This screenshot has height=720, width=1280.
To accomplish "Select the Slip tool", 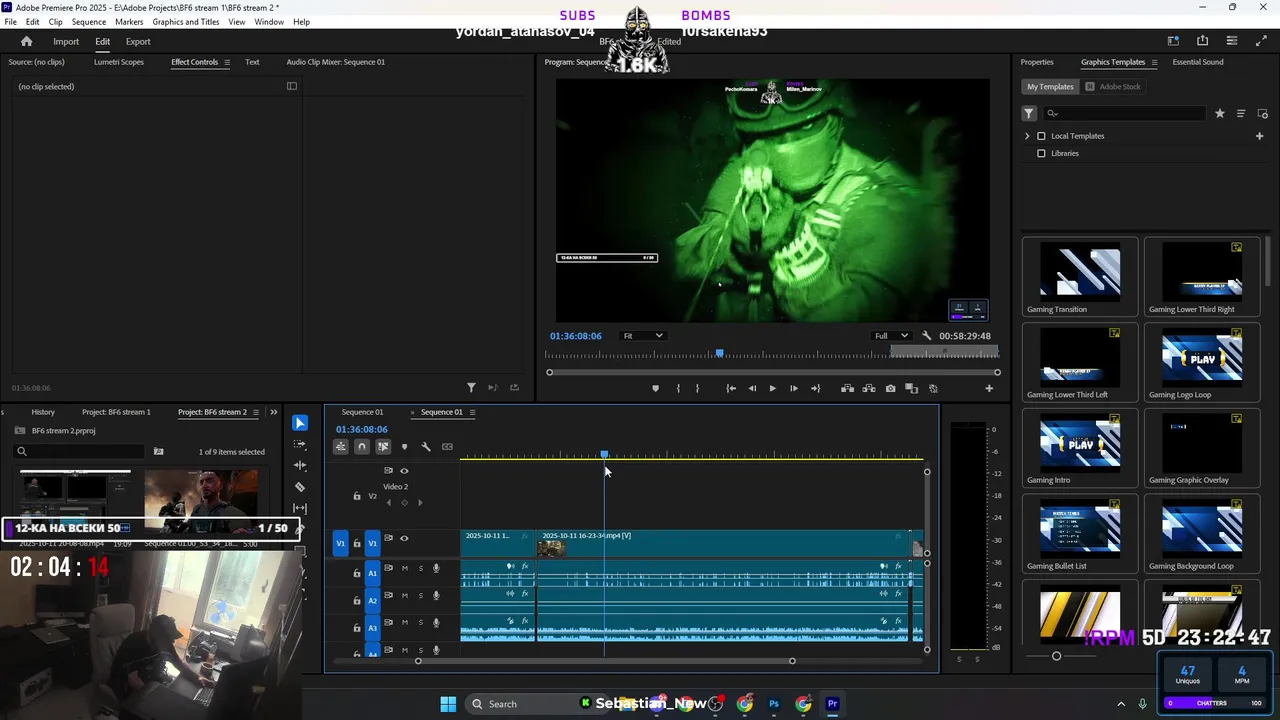I will pyautogui.click(x=300, y=508).
